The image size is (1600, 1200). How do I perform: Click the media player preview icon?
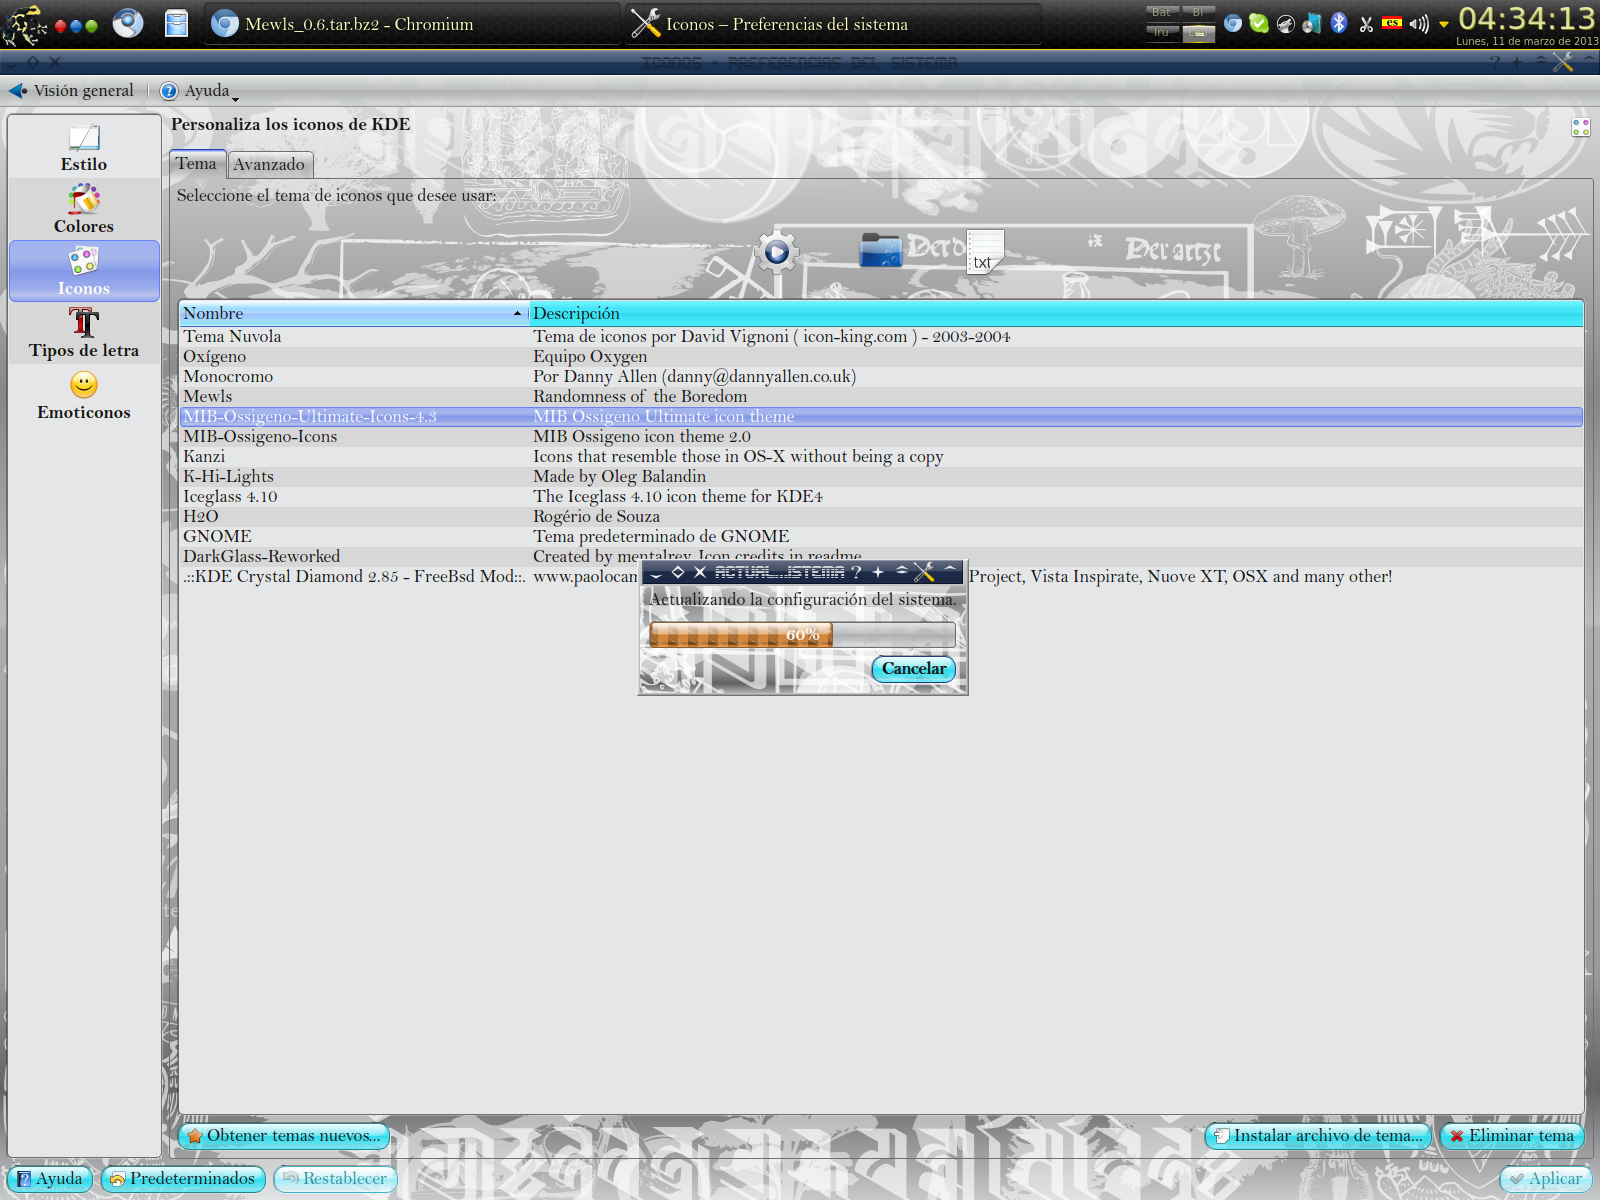[x=776, y=253]
